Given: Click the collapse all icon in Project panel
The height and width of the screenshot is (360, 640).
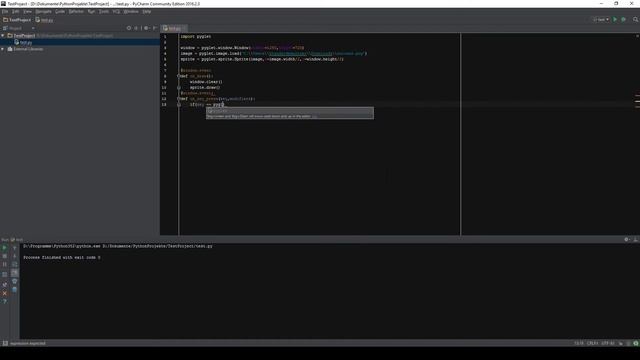Looking at the screenshot, I should pos(137,28).
